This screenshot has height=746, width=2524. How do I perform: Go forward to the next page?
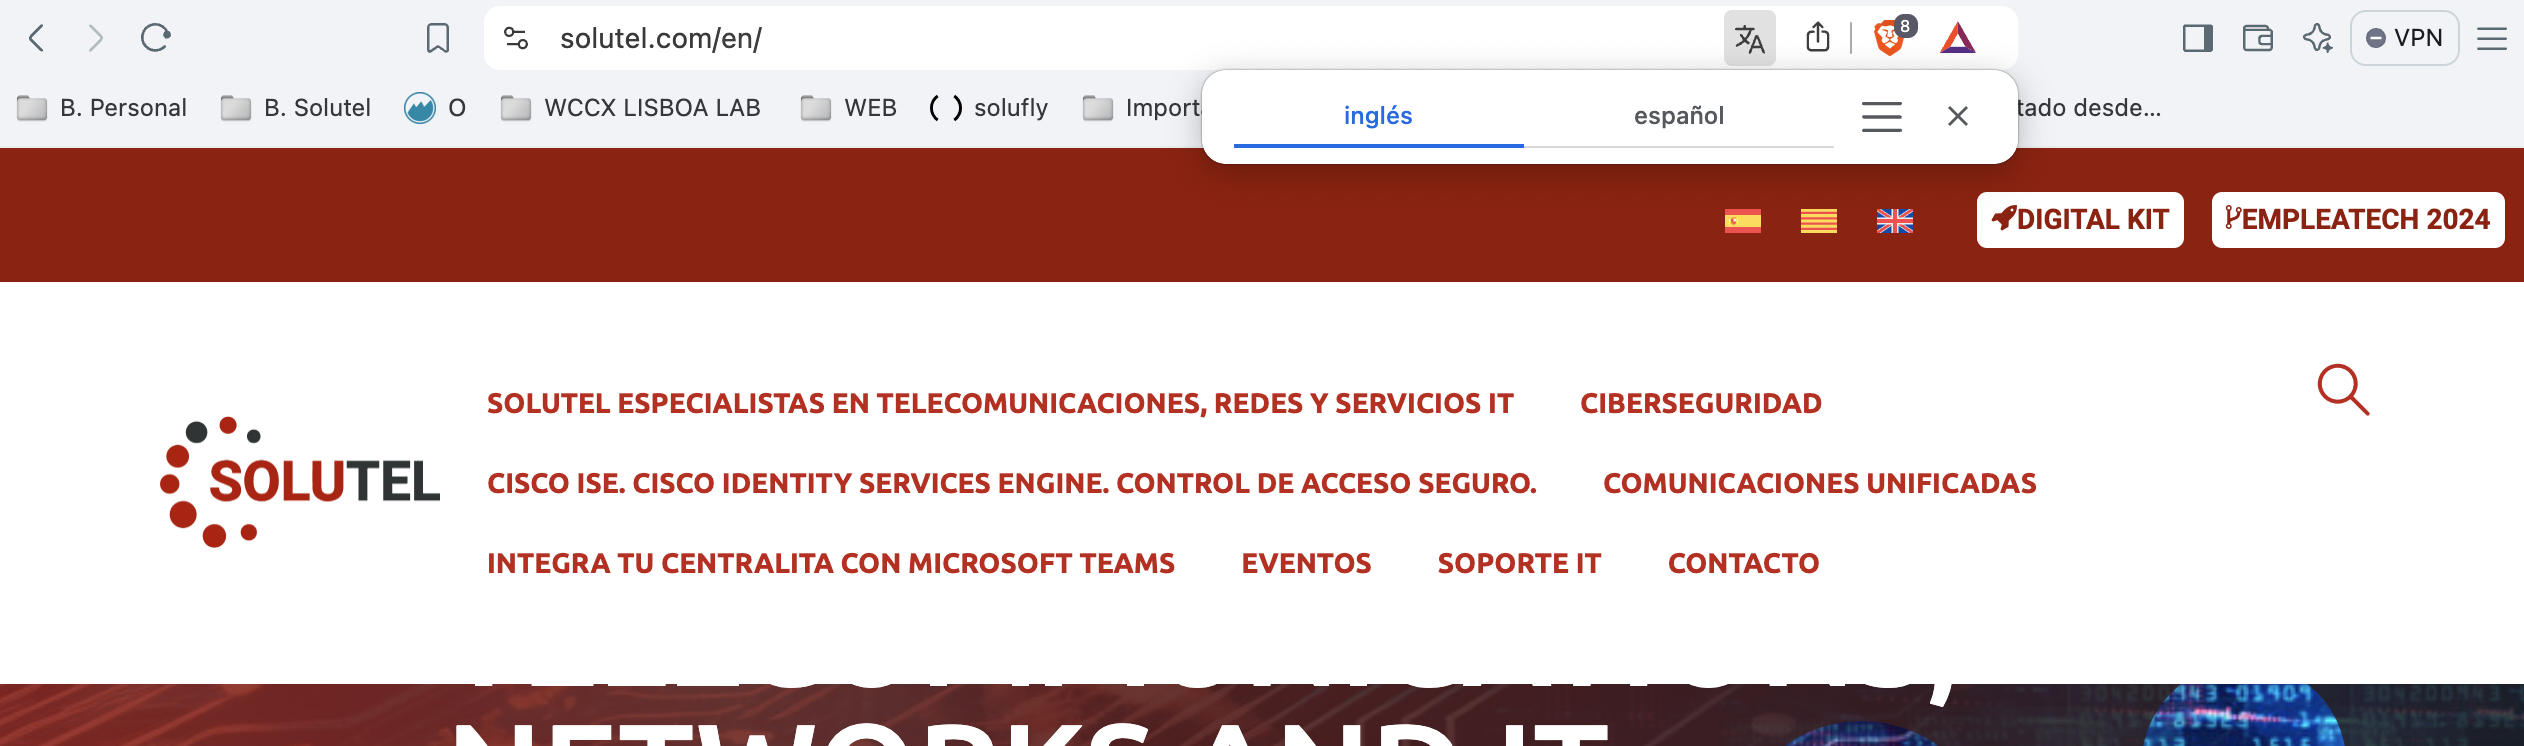(95, 39)
